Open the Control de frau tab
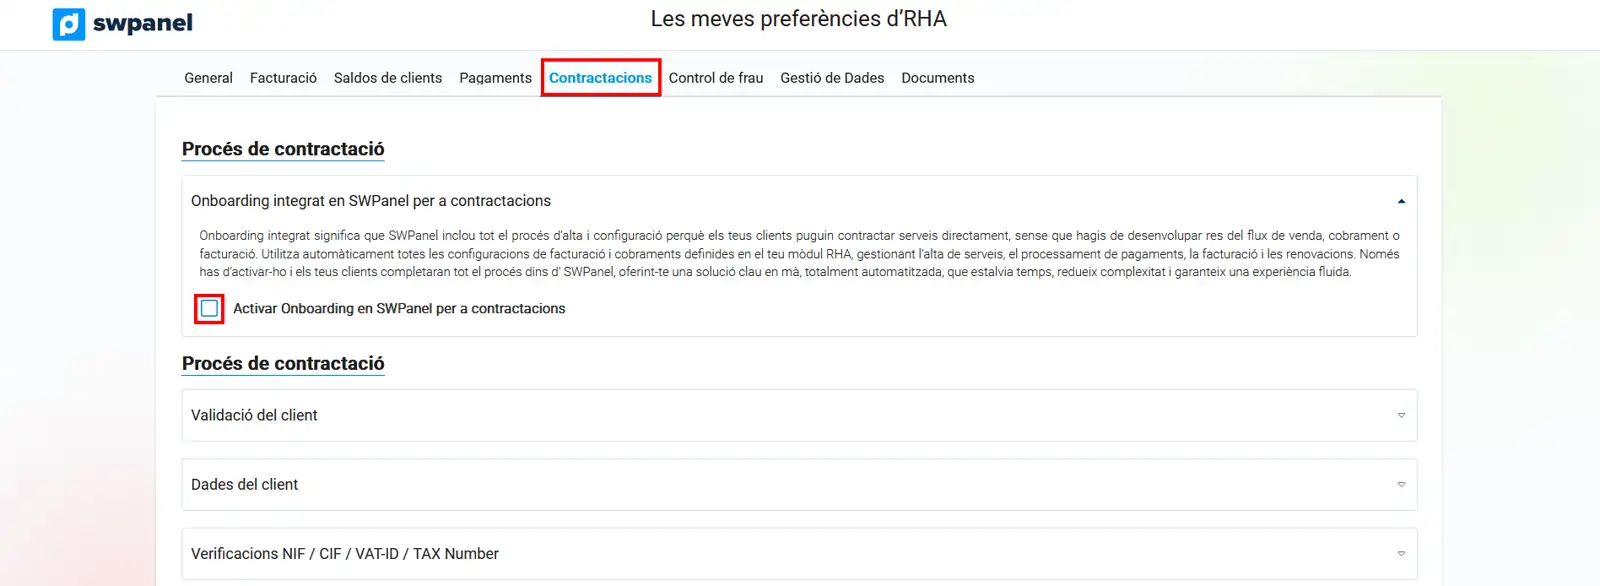Screen dimensions: 1600x586 (715, 78)
